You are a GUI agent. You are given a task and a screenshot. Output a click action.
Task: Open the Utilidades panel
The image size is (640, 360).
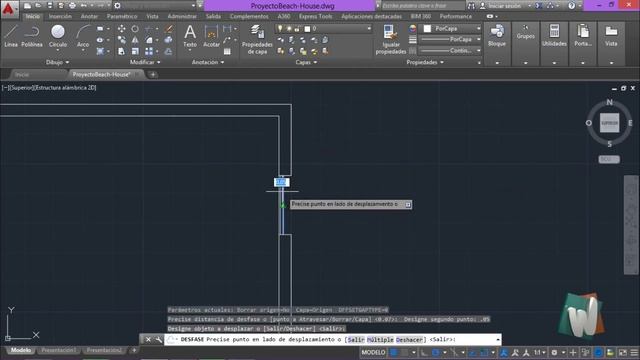pyautogui.click(x=554, y=36)
